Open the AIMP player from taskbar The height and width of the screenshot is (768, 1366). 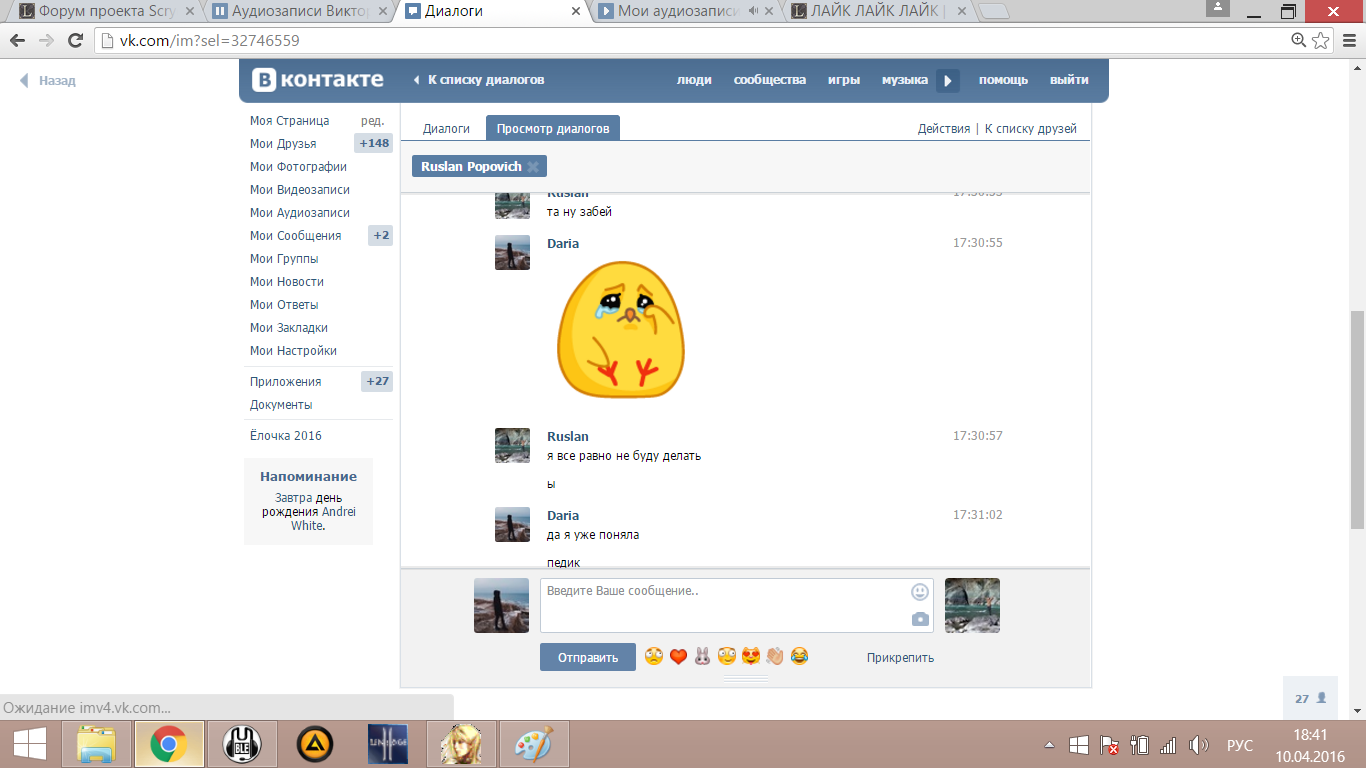coord(315,745)
